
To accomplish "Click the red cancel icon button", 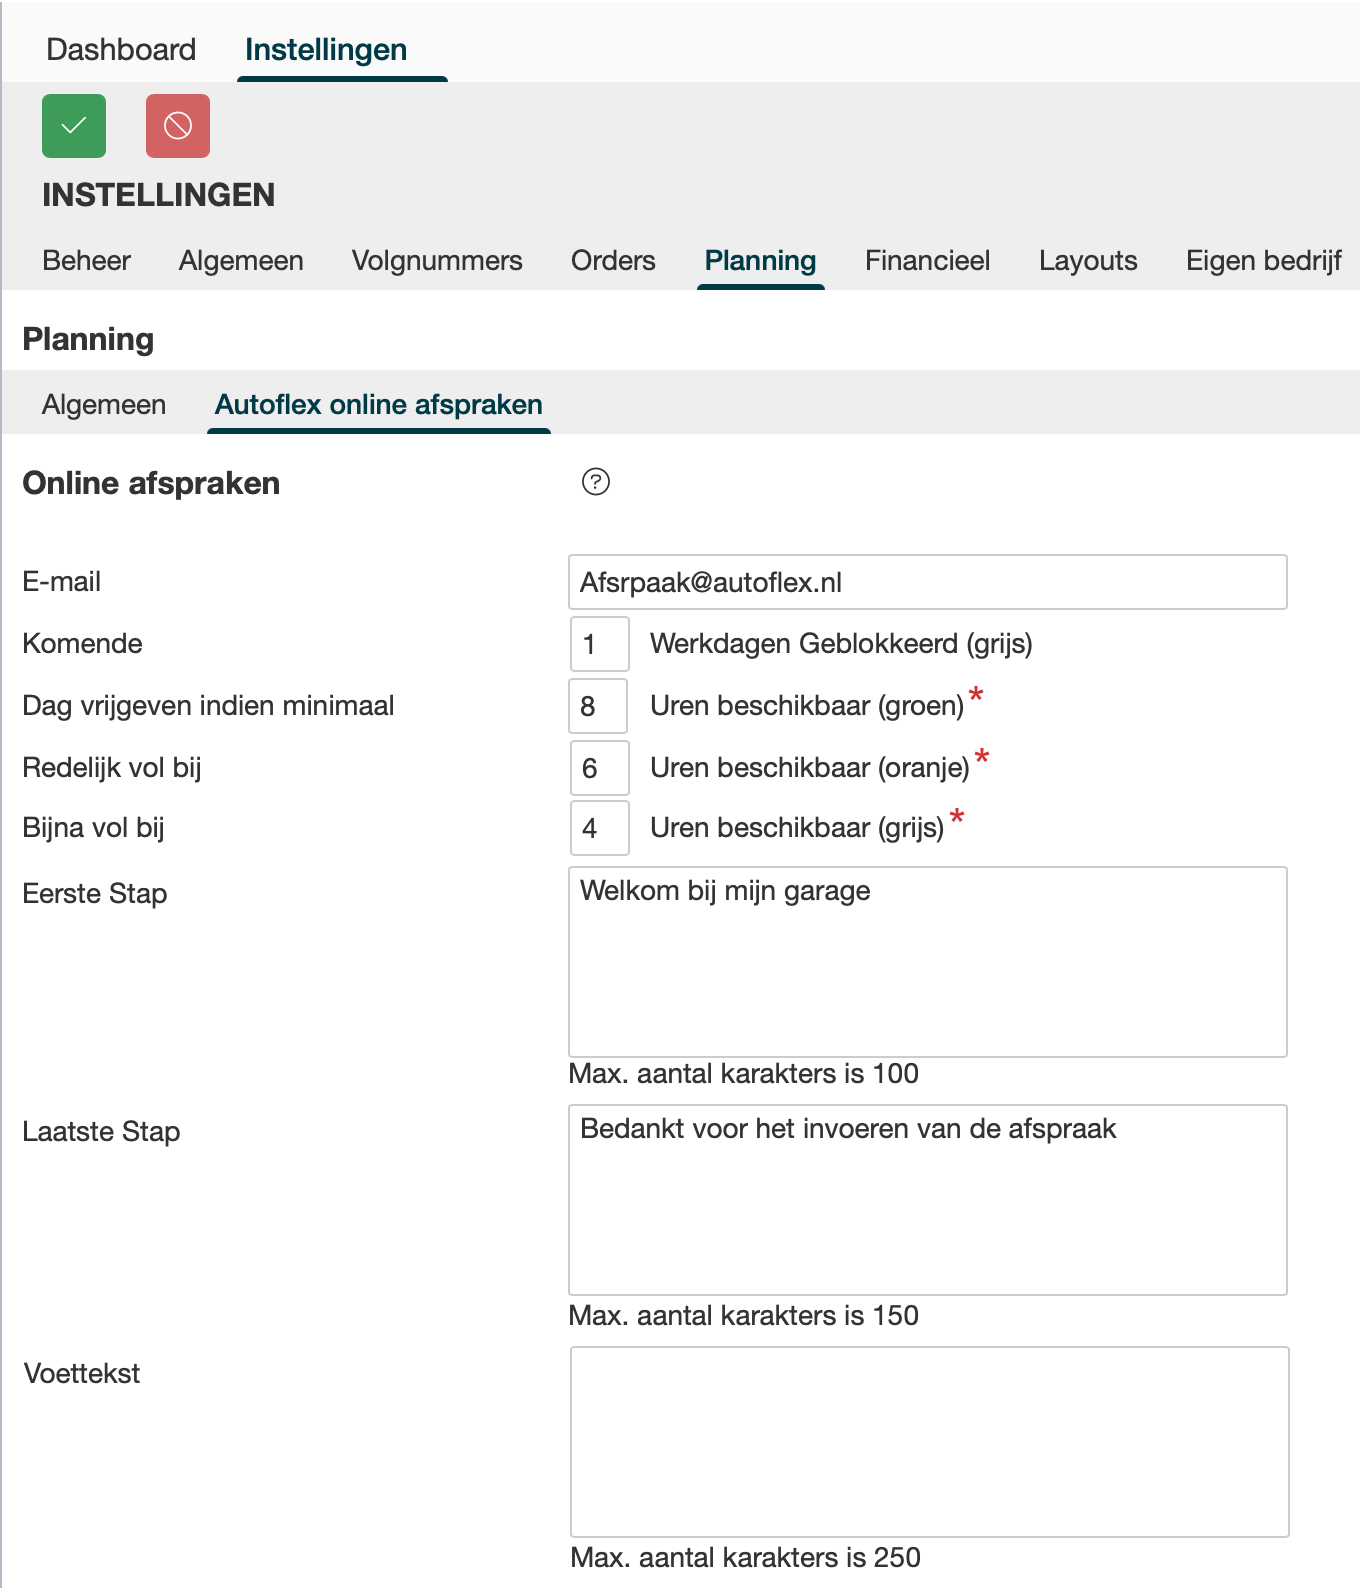I will click(x=178, y=126).
